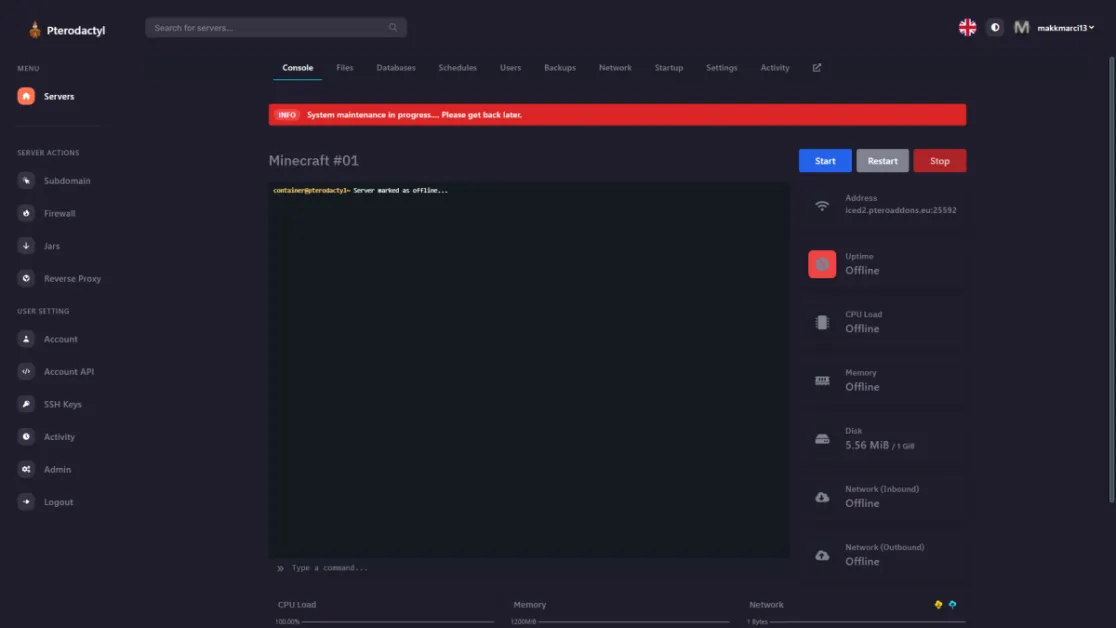This screenshot has width=1116, height=628.
Task: Start the Minecraft server
Action: click(825, 161)
